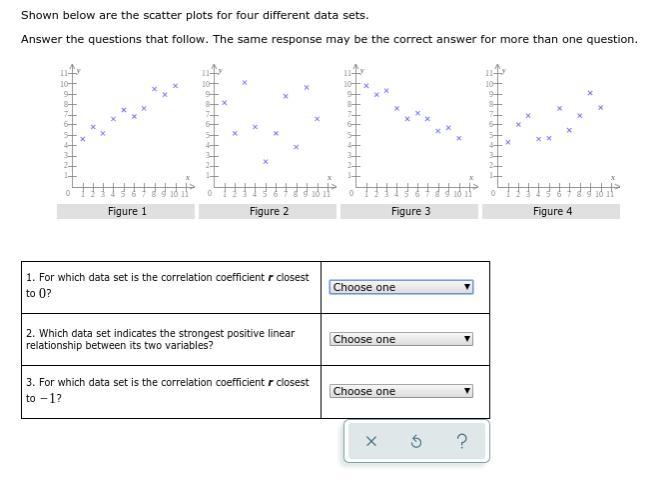Image resolution: width=656 pixels, height=494 pixels.
Task: Click the question mark help icon
Action: point(461,441)
